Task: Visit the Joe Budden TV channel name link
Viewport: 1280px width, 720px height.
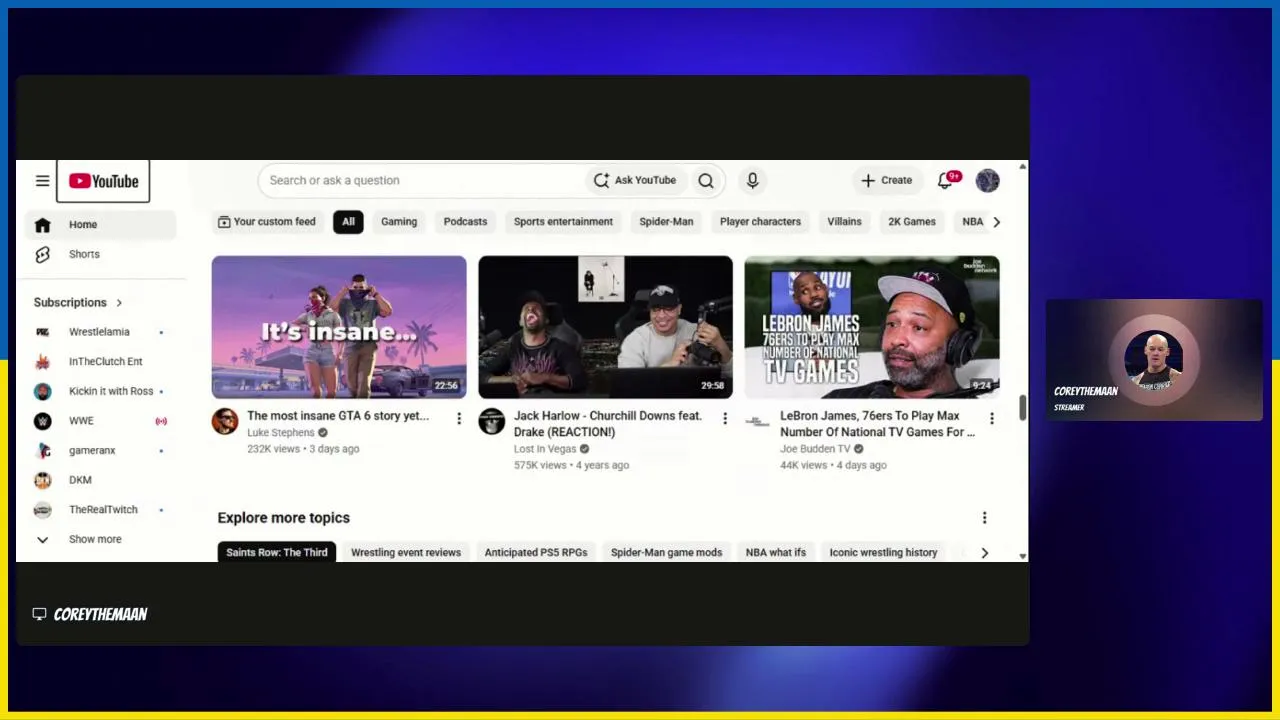Action: pos(815,449)
